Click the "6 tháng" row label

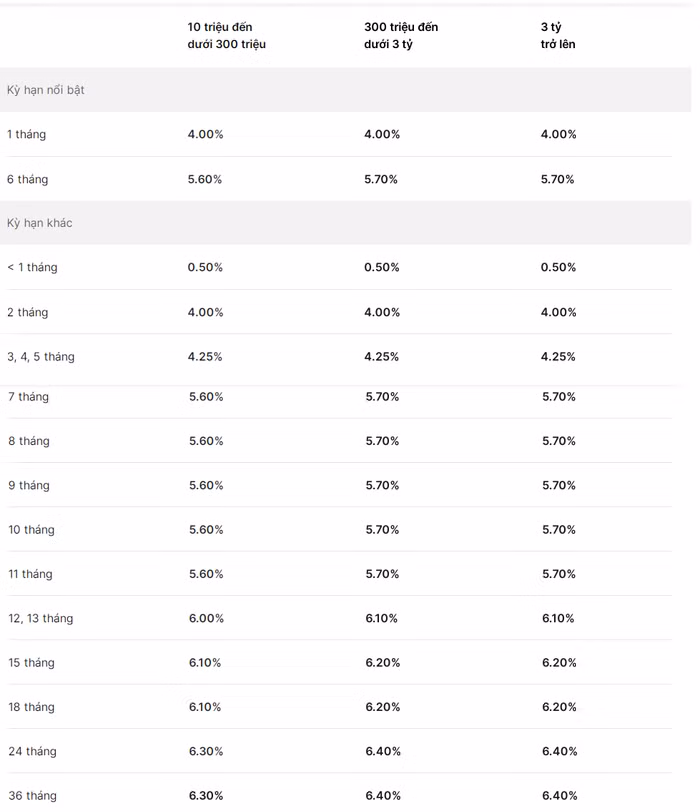pos(28,179)
